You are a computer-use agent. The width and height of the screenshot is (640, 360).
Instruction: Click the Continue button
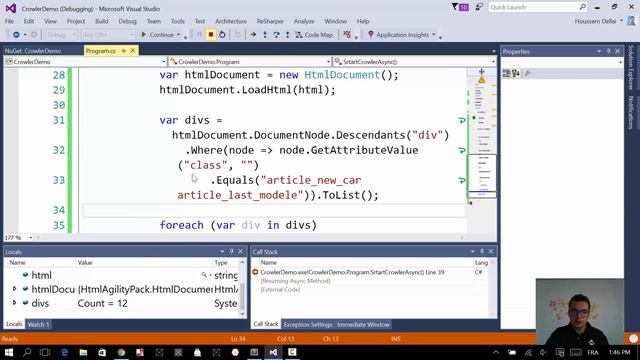tap(158, 35)
